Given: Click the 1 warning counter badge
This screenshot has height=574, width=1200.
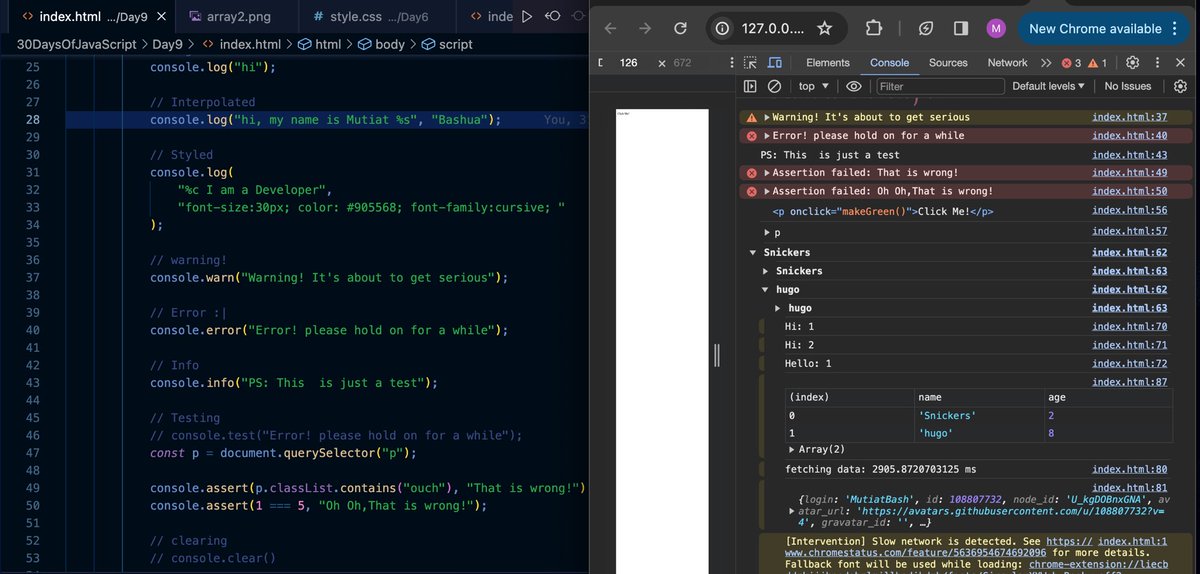Looking at the screenshot, I should pyautogui.click(x=1098, y=63).
